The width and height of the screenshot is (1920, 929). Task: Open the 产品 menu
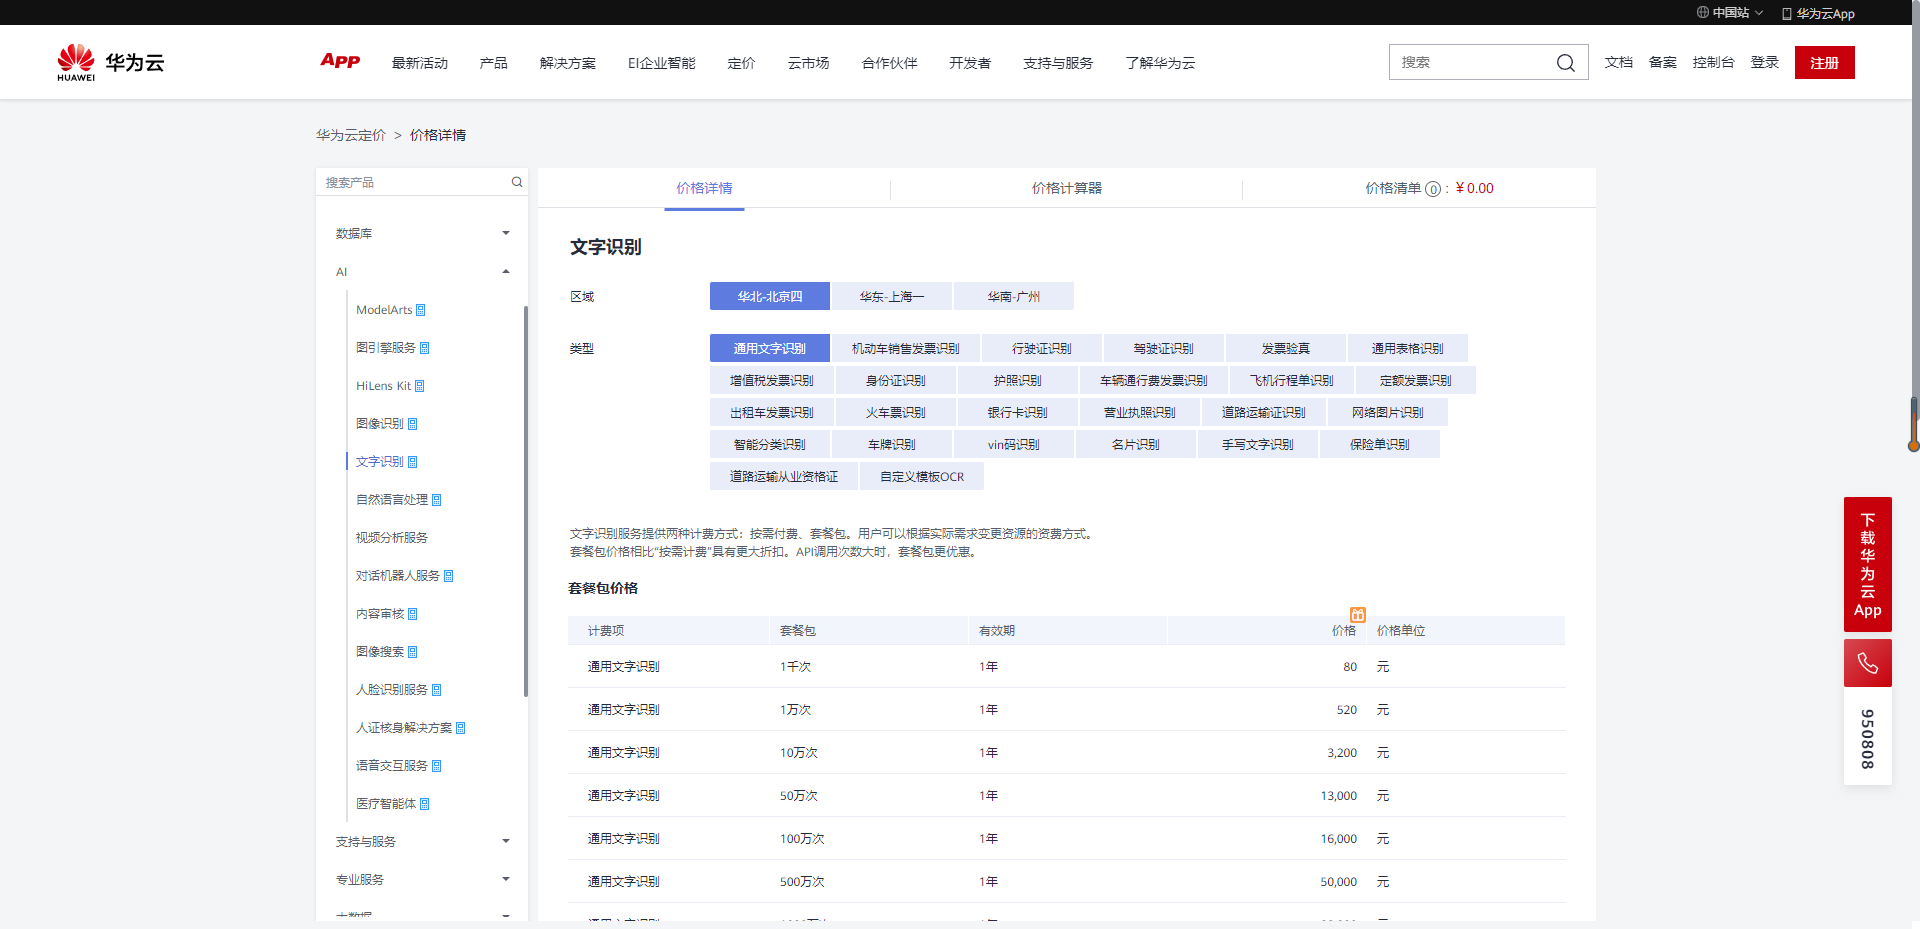click(494, 63)
